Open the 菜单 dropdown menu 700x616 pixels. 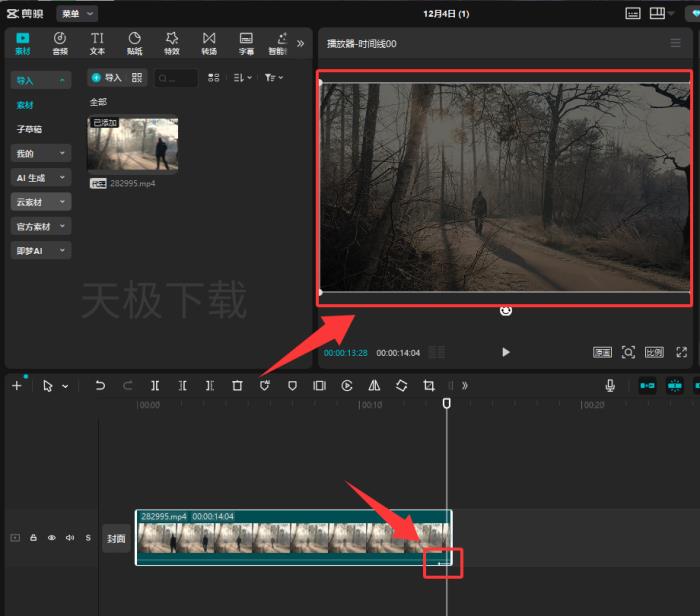tap(76, 13)
